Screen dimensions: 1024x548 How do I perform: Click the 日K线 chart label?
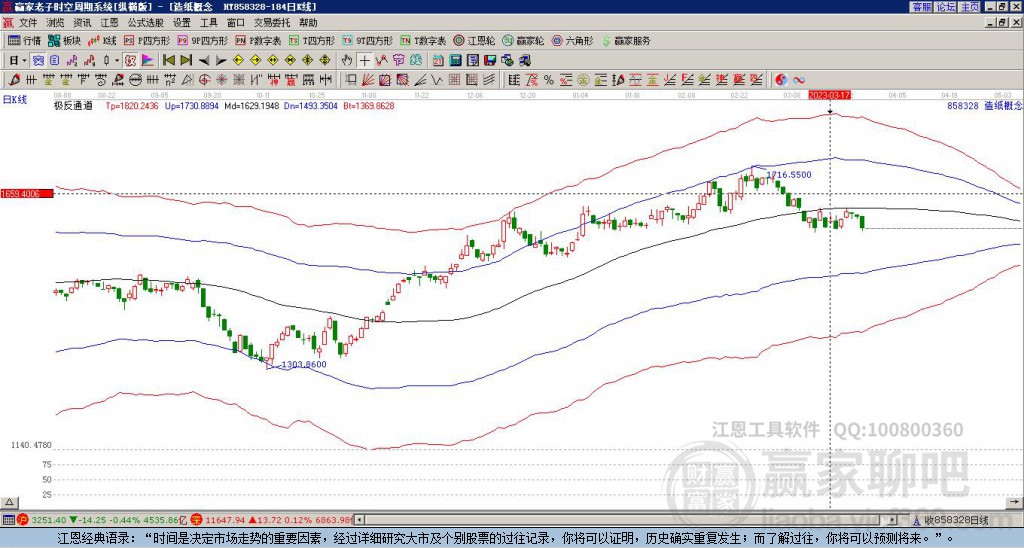tap(15, 99)
